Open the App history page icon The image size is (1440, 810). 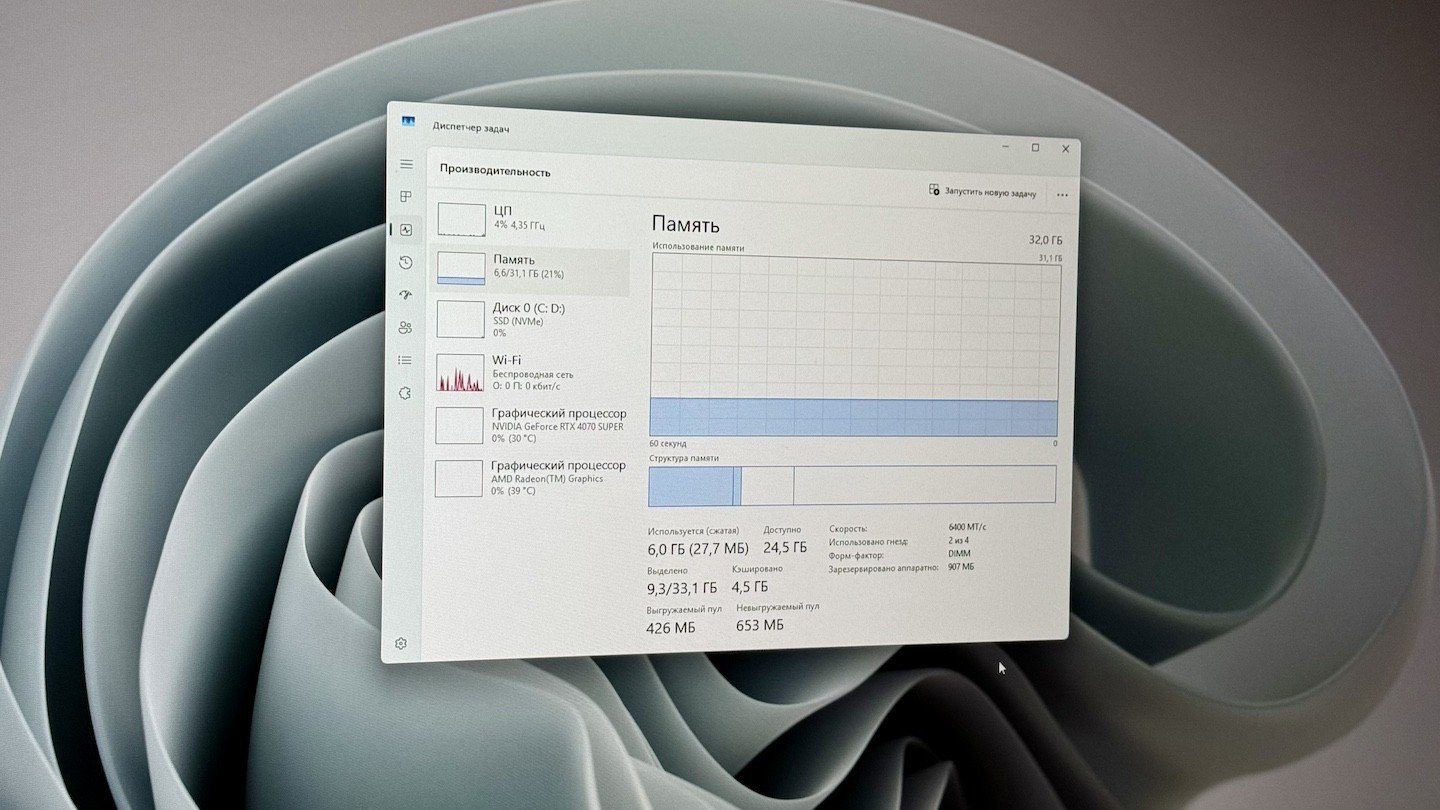(x=405, y=262)
